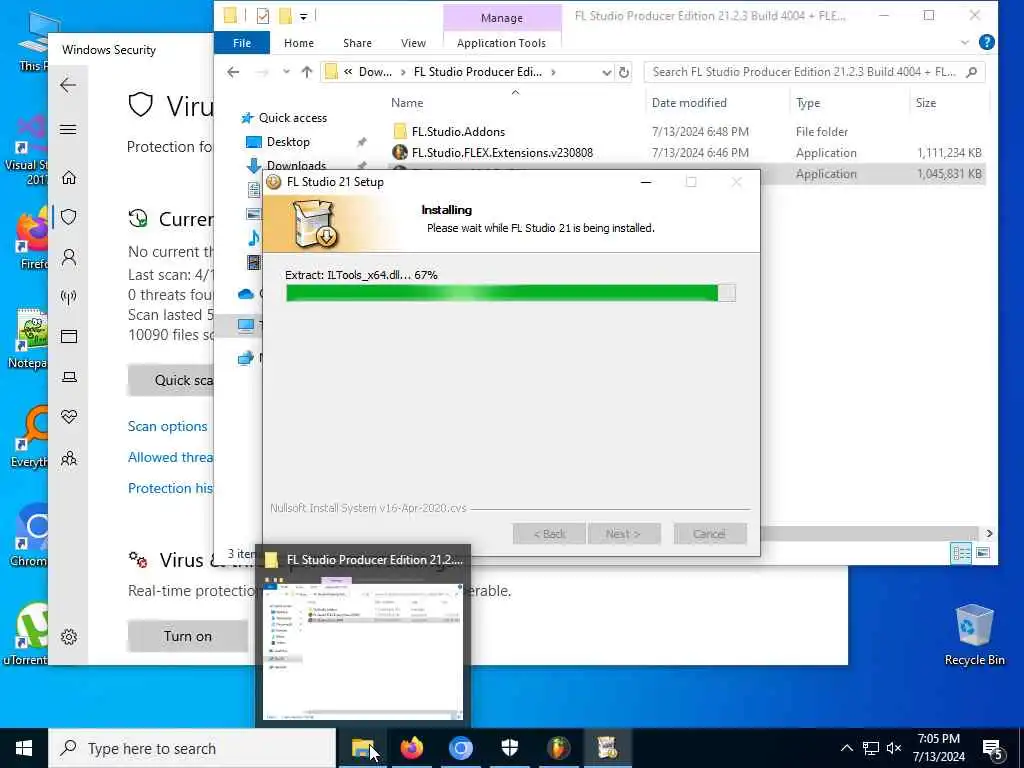
Task: Open Recycle Bin on desktop
Action: [x=974, y=635]
